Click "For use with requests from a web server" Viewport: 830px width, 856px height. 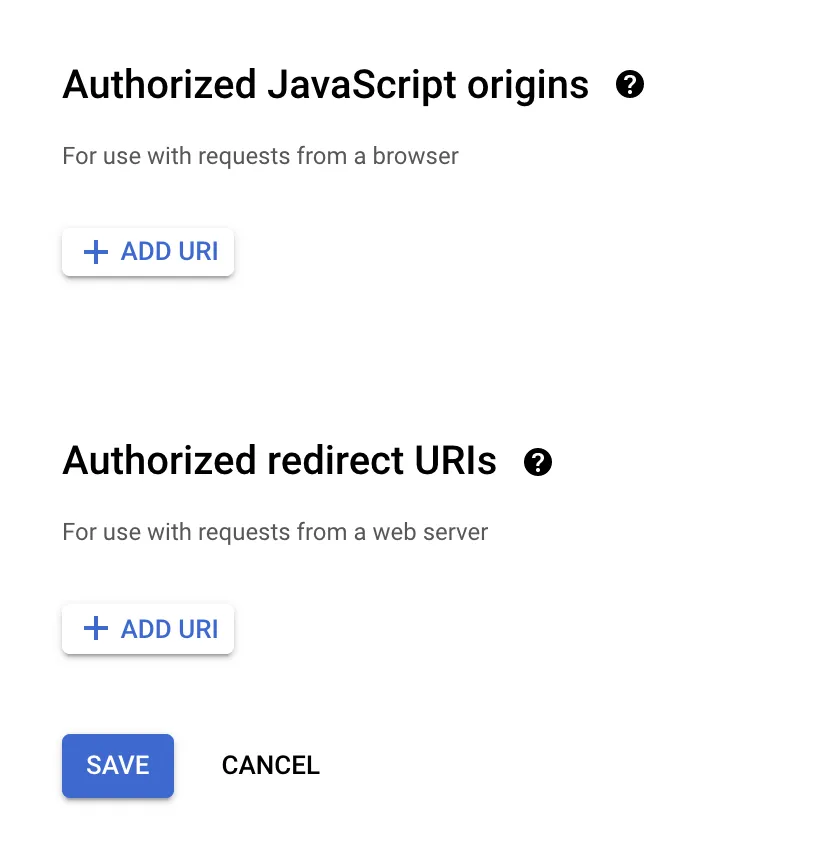275,532
